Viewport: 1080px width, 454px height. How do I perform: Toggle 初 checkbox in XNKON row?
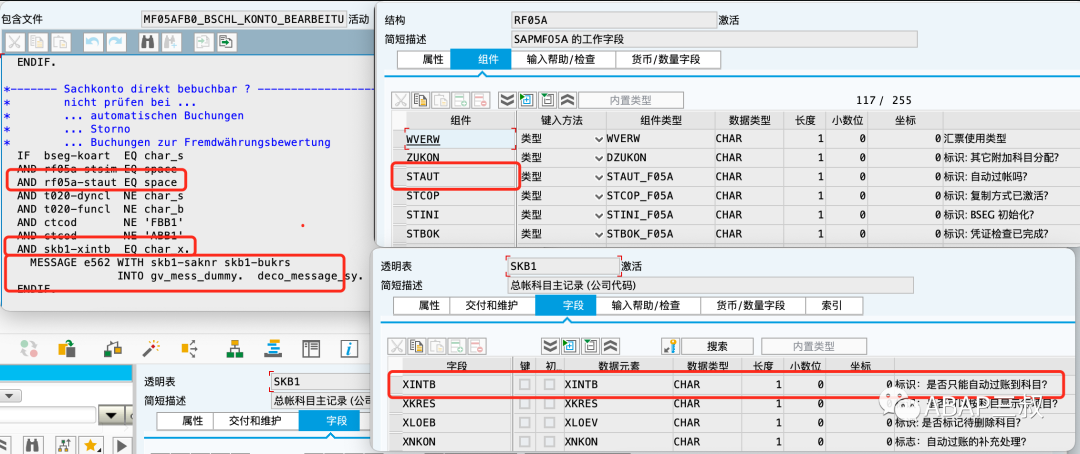coord(549,442)
